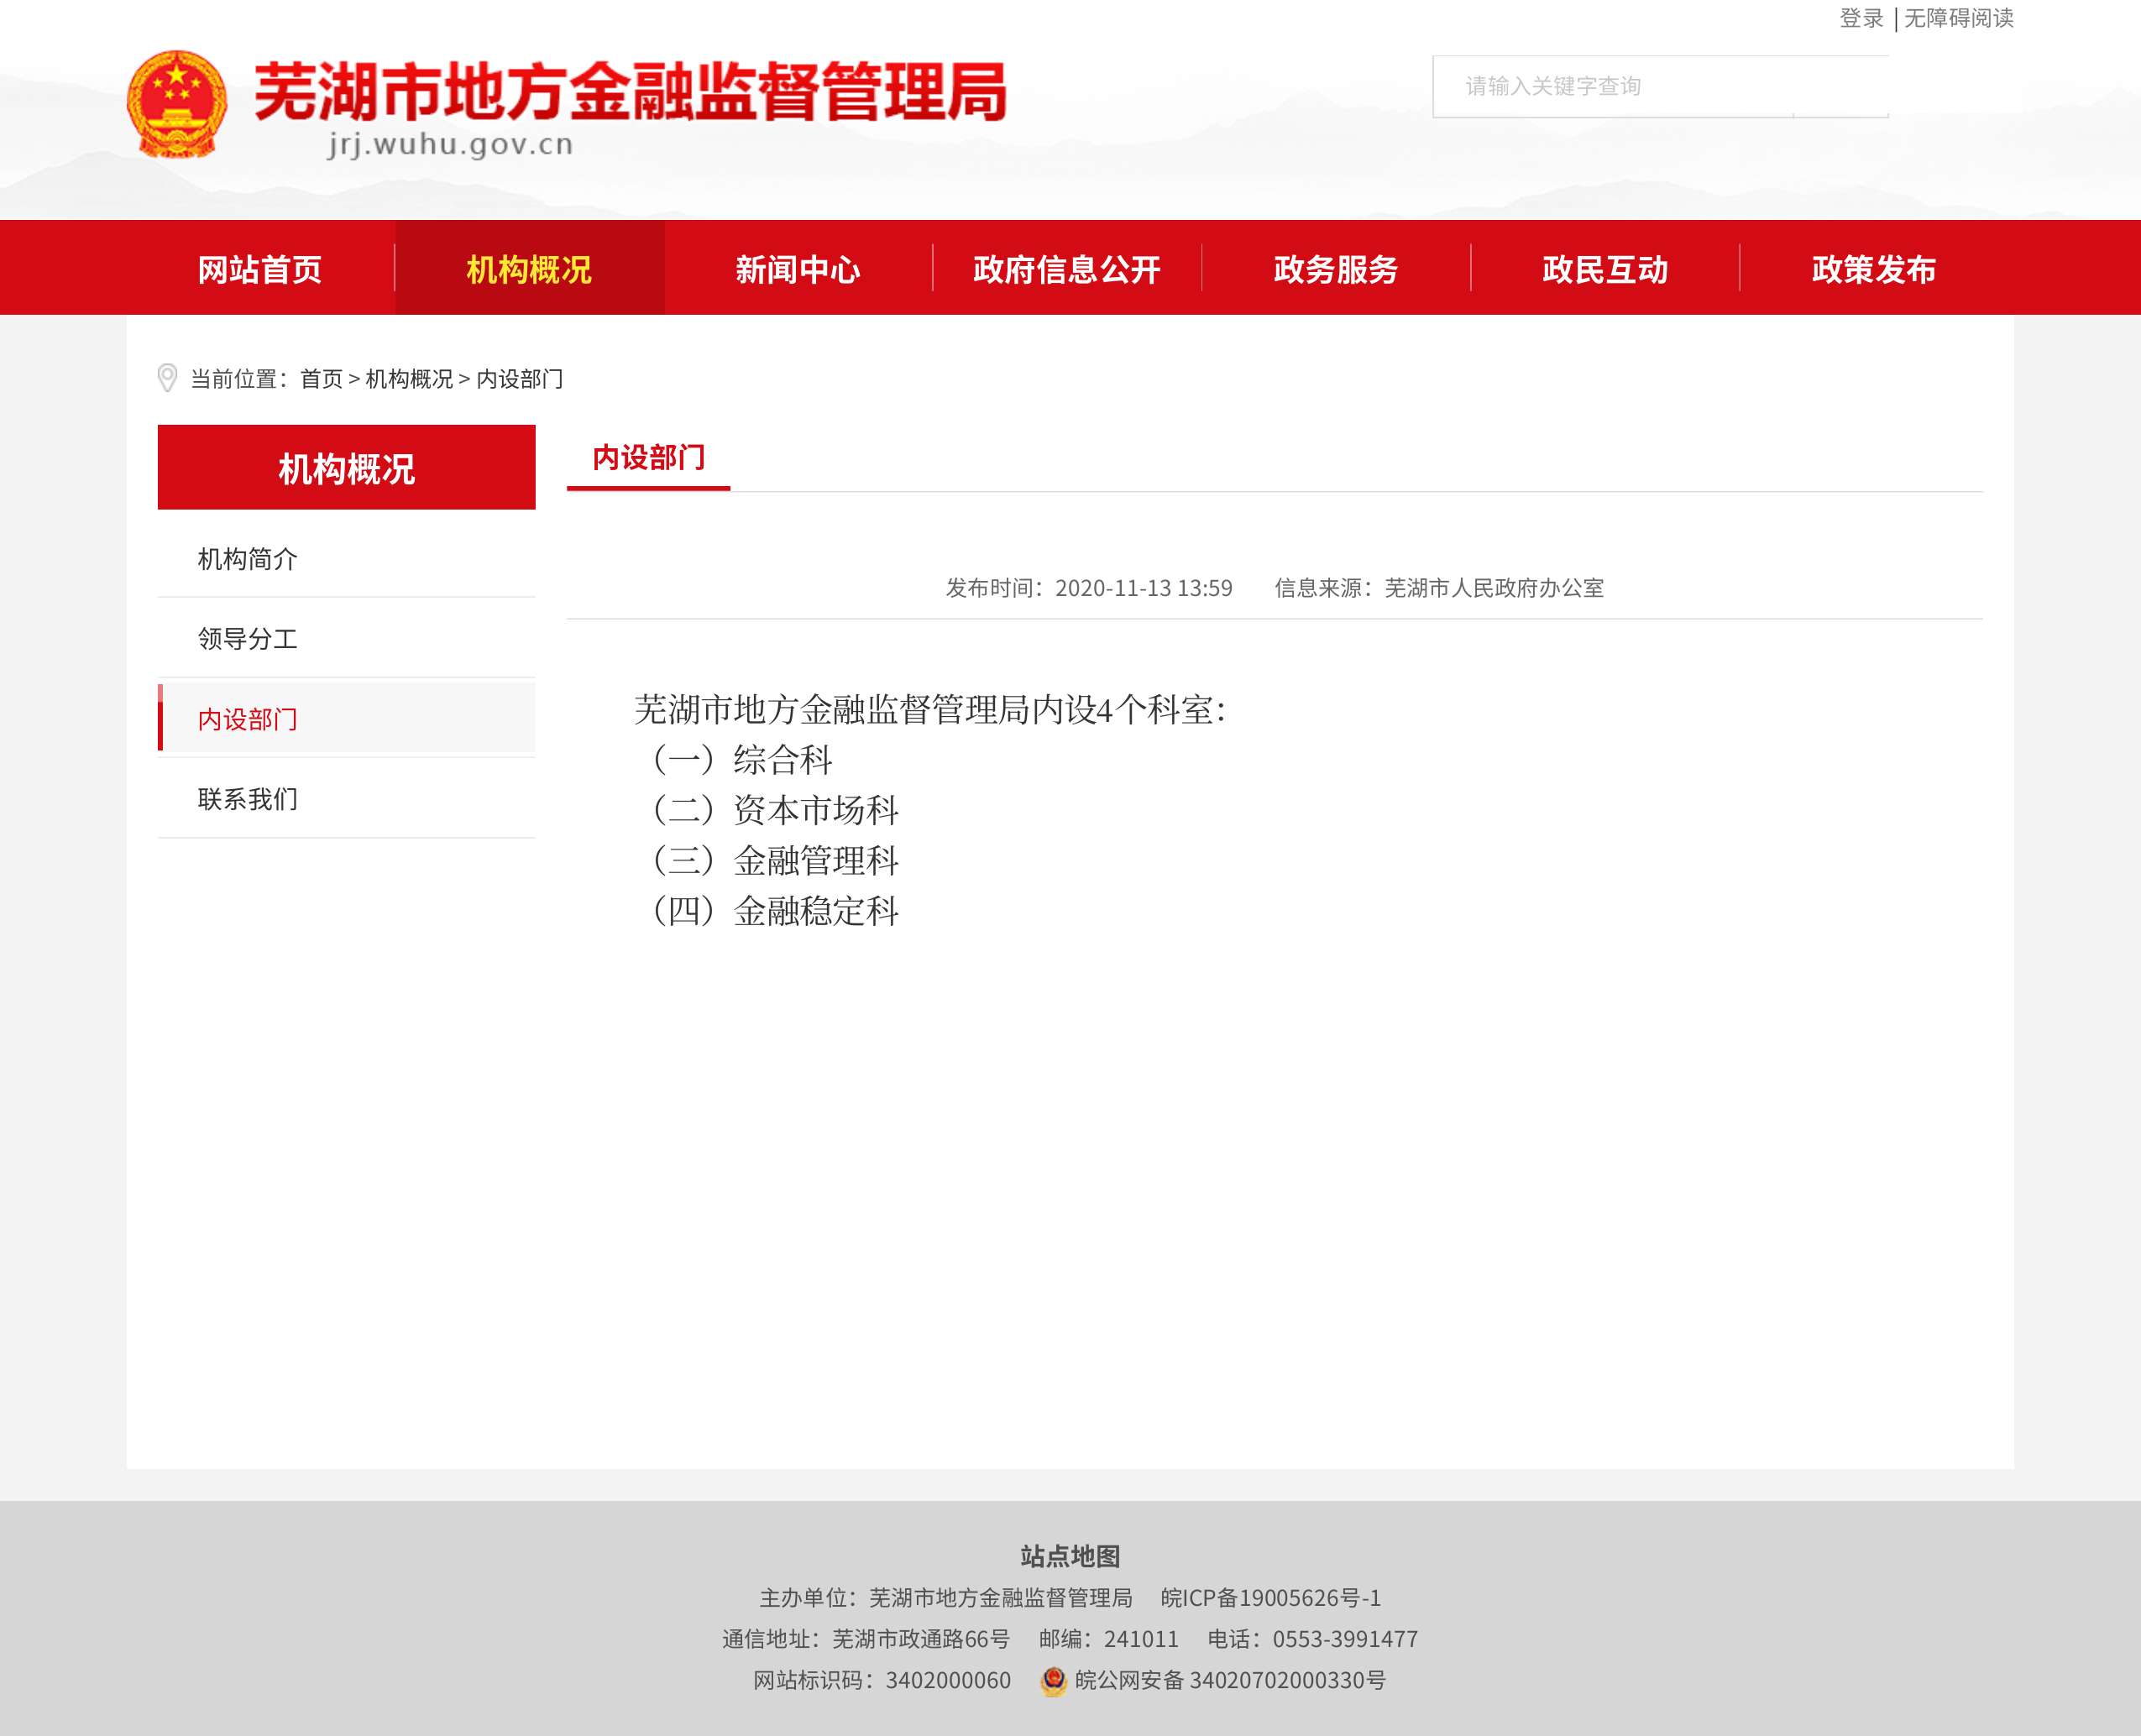
Task: Open 领导分工 in the sidebar
Action: point(346,639)
